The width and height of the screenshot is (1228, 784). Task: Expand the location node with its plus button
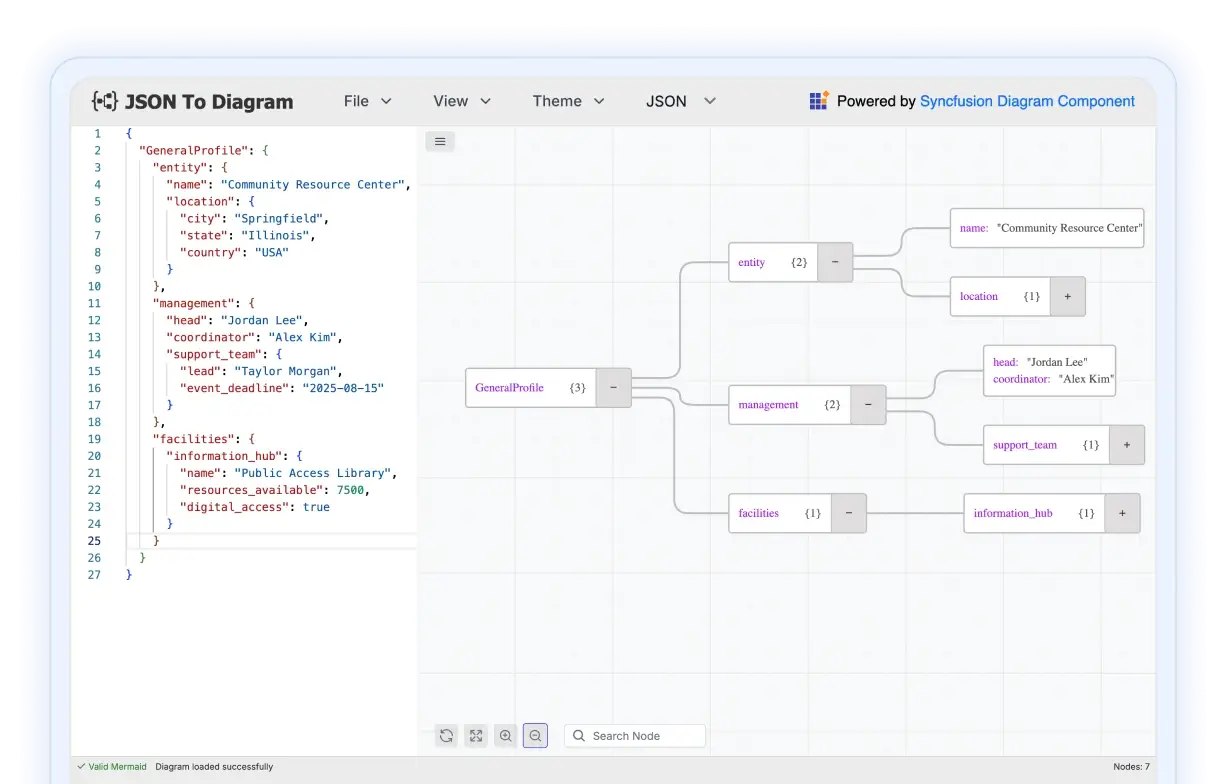1067,296
